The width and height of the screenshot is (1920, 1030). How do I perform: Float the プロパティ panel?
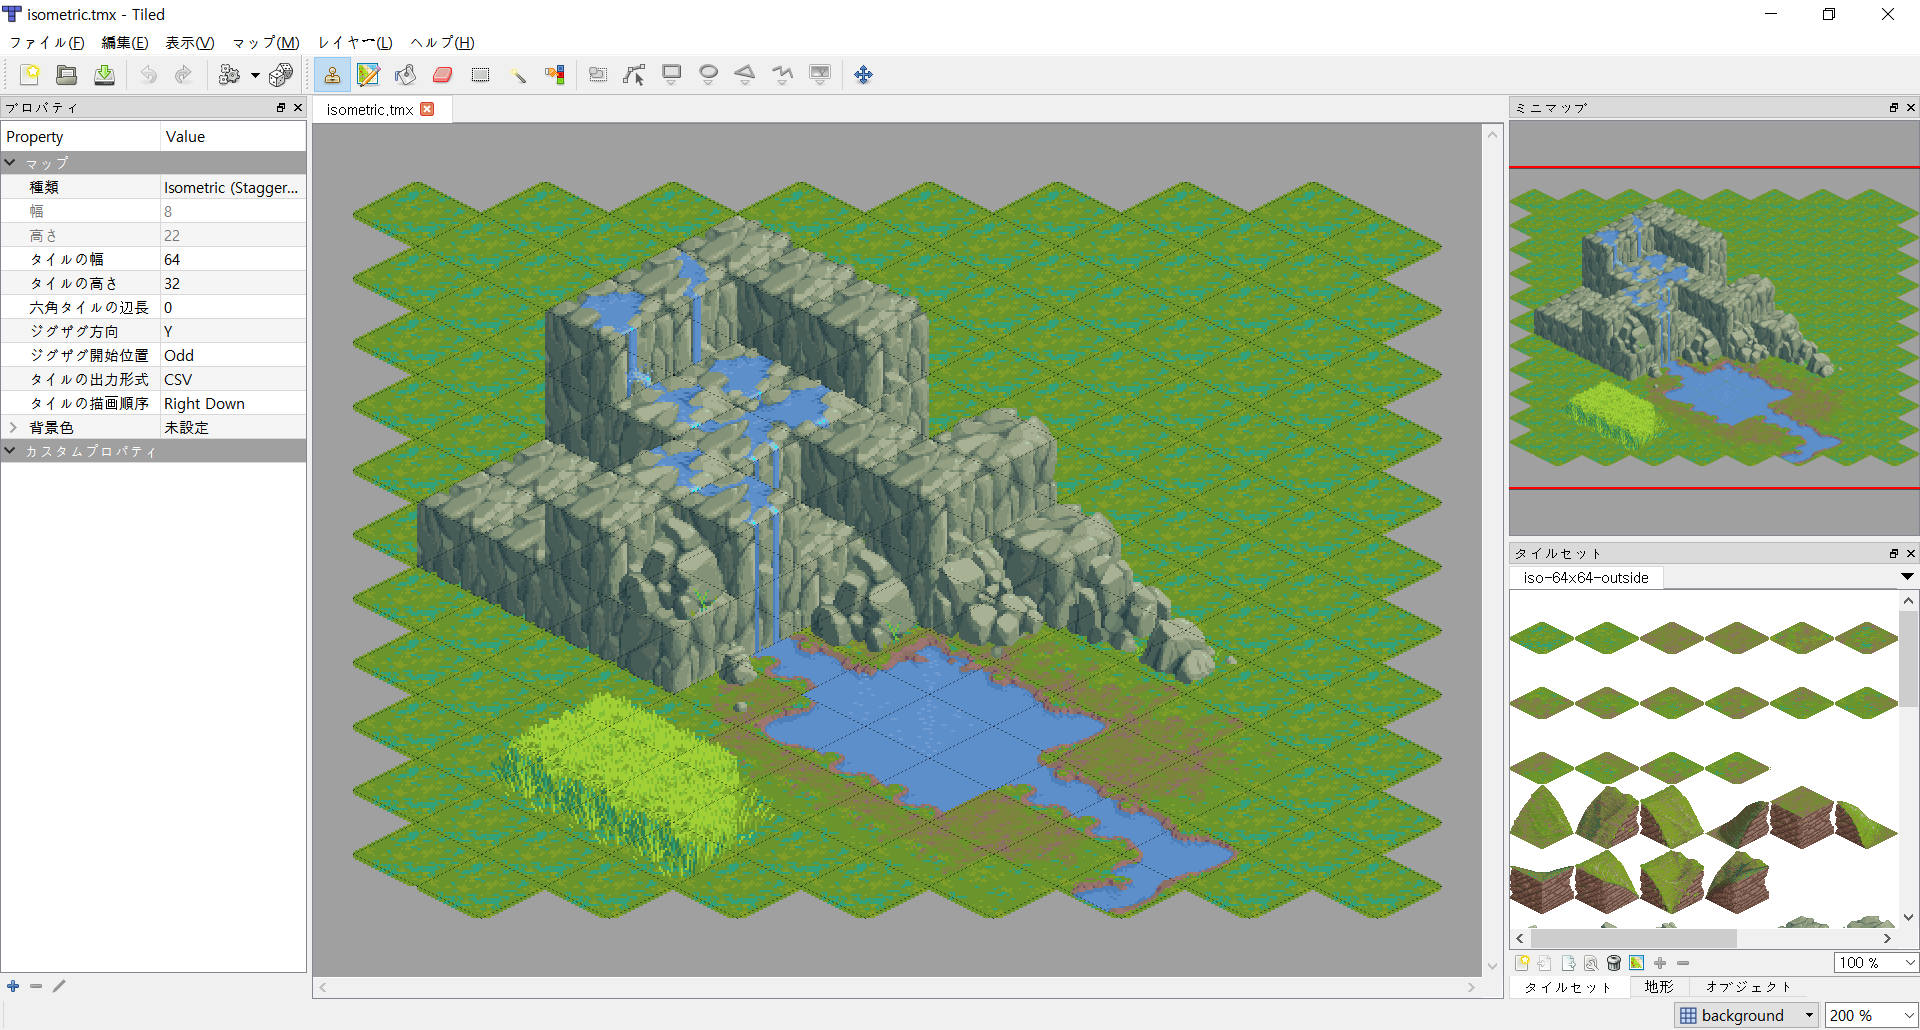click(x=281, y=107)
